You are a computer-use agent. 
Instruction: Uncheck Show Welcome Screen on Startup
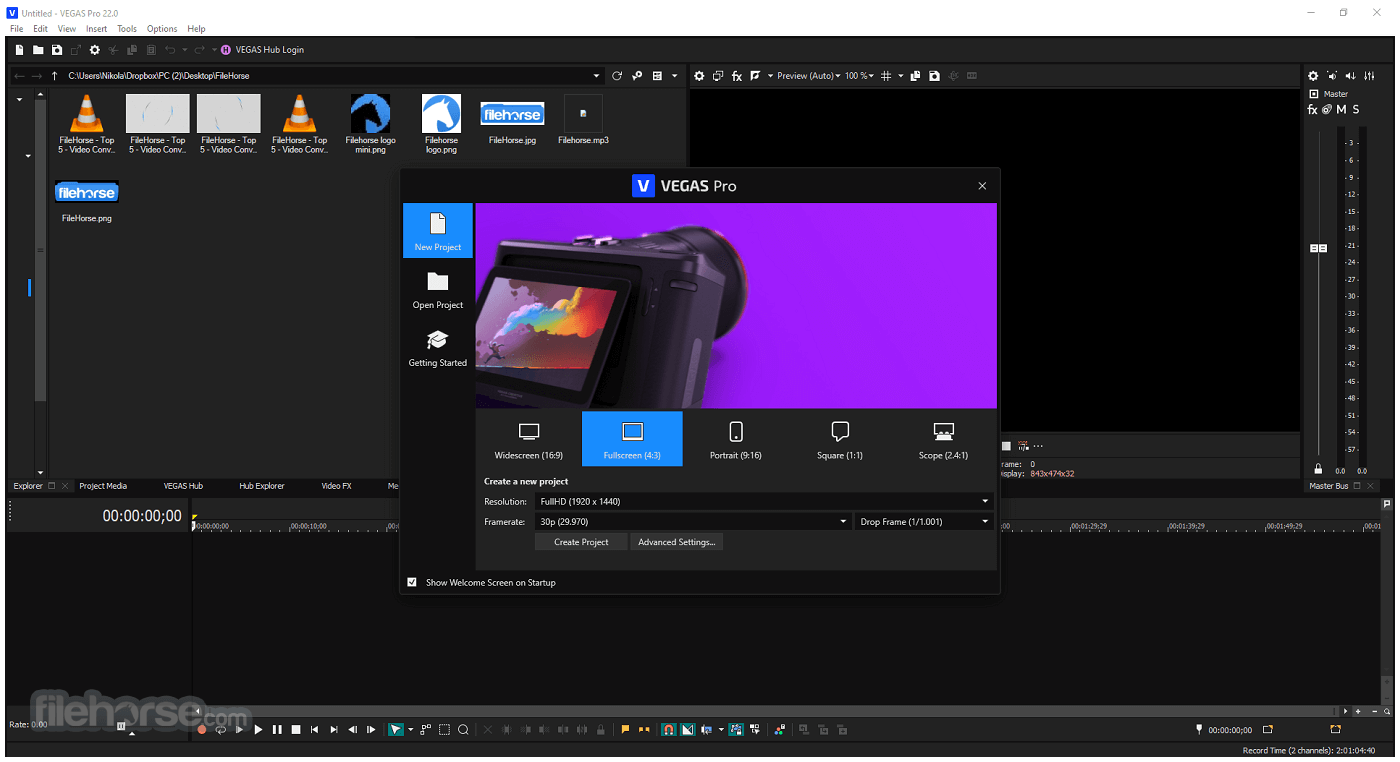click(412, 582)
